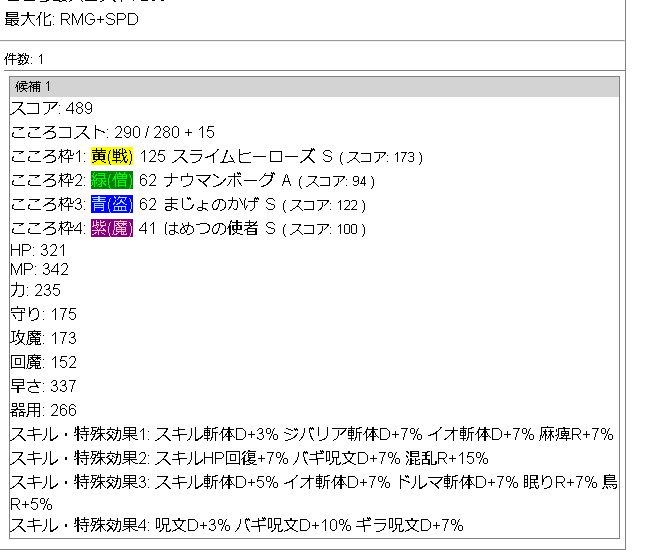This screenshot has width=645, height=554.
Task: Click the こころ枠2: label
Action: [48, 180]
